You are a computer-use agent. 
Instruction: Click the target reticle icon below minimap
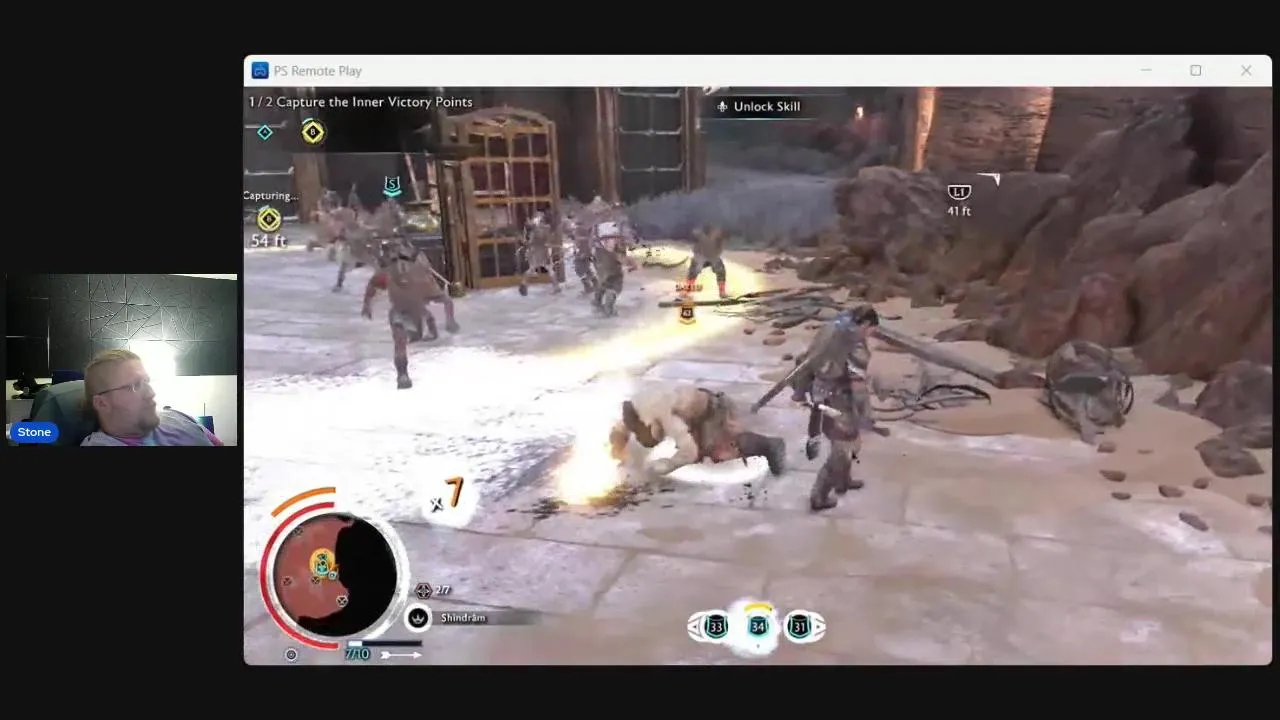[x=291, y=655]
